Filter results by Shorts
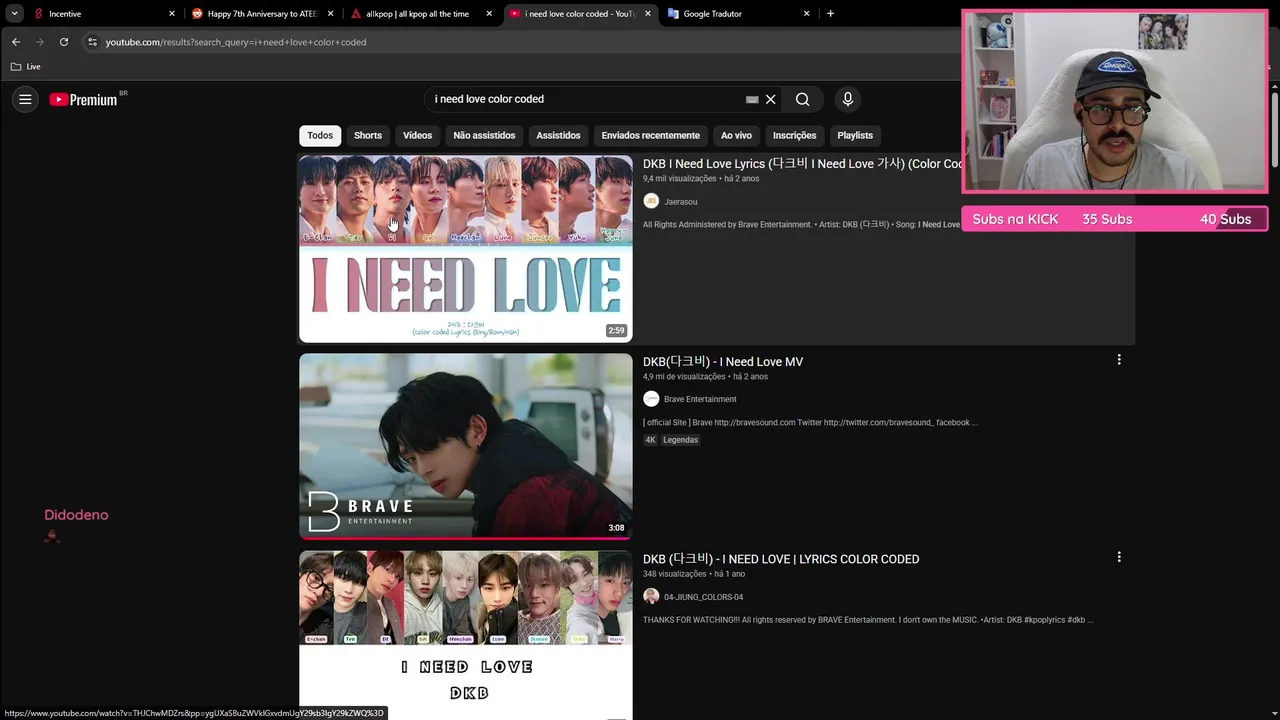Image resolution: width=1280 pixels, height=720 pixels. coord(368,135)
